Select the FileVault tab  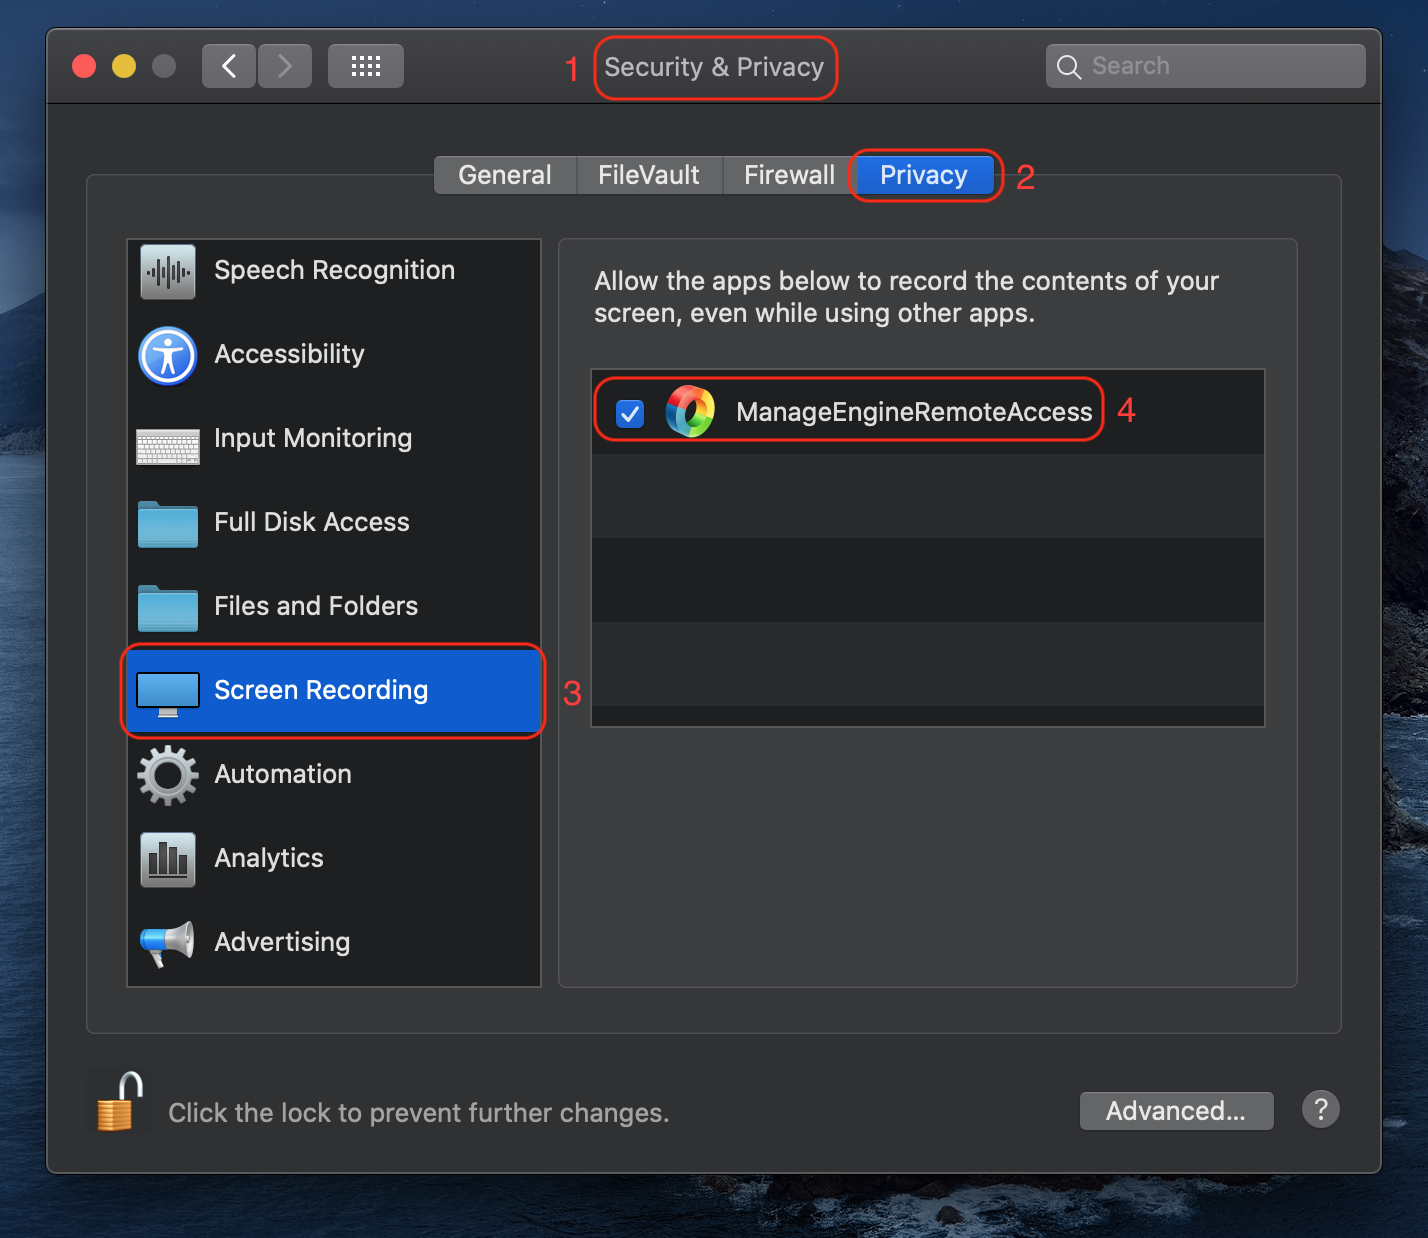click(648, 175)
